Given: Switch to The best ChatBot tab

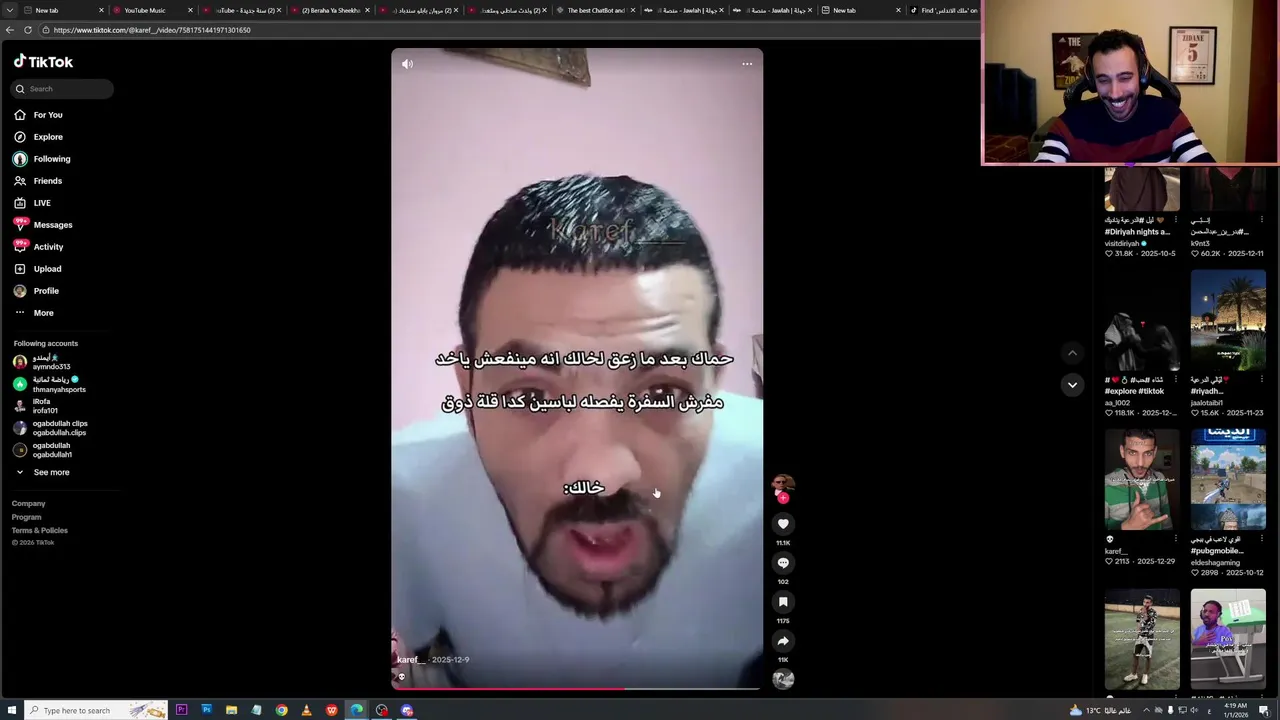Looking at the screenshot, I should (596, 10).
